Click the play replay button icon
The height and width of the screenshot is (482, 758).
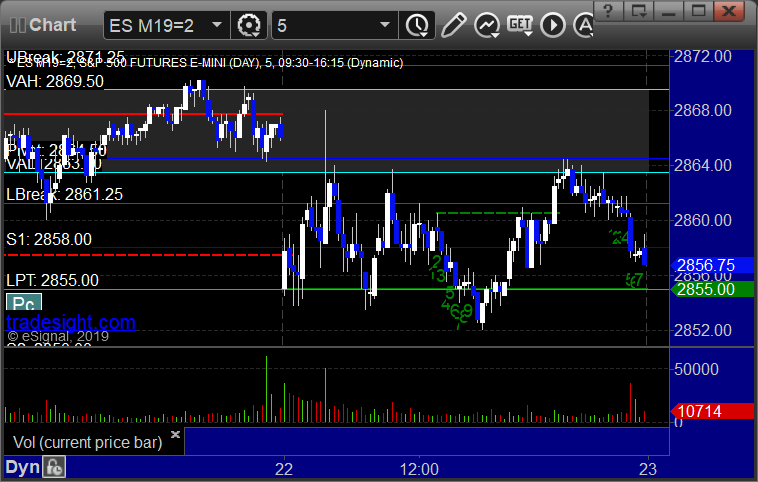(553, 25)
